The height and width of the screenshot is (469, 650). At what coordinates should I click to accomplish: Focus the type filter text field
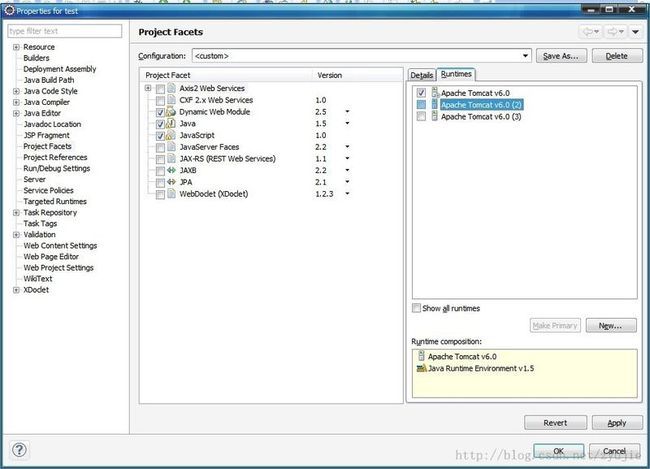65,31
